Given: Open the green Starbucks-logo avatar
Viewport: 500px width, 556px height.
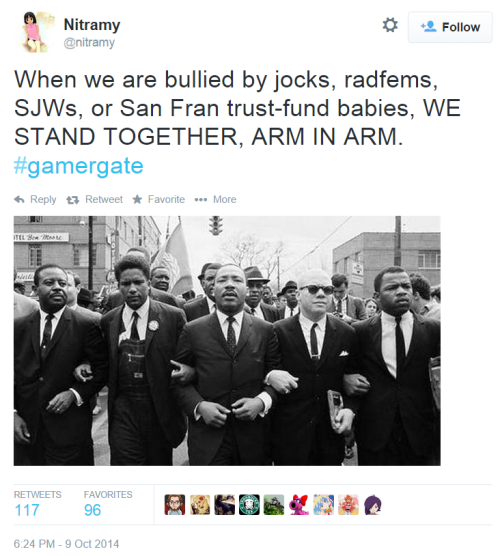Looking at the screenshot, I should click(x=249, y=505).
